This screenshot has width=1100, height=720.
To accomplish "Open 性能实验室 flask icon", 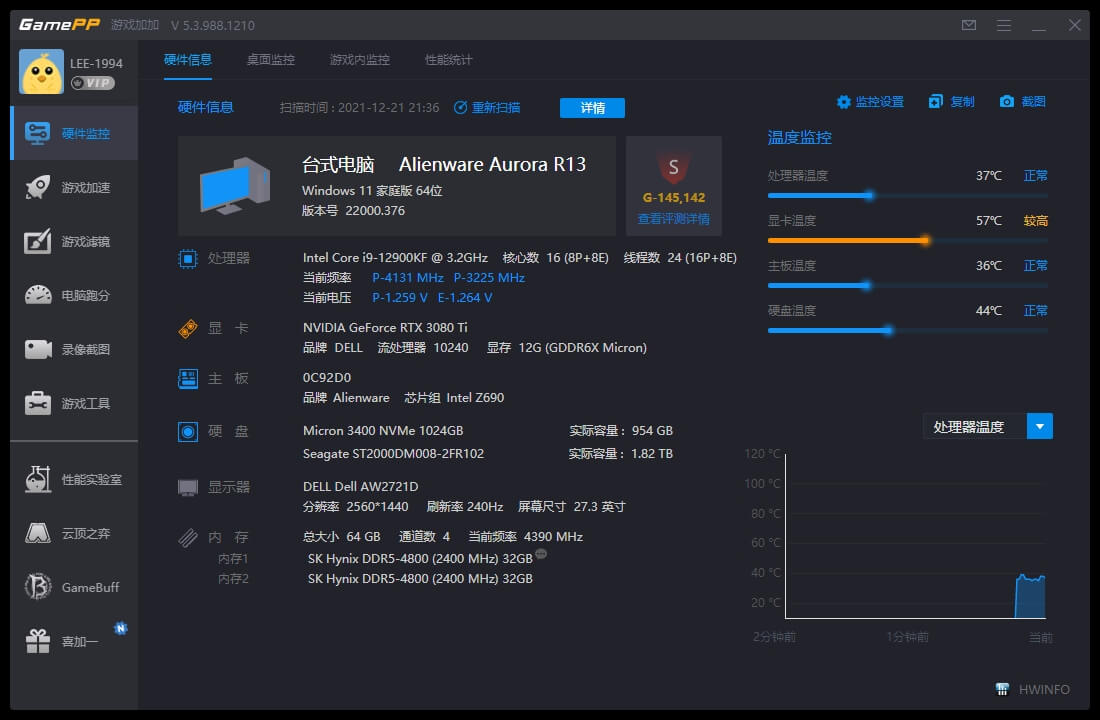I will (x=37, y=479).
